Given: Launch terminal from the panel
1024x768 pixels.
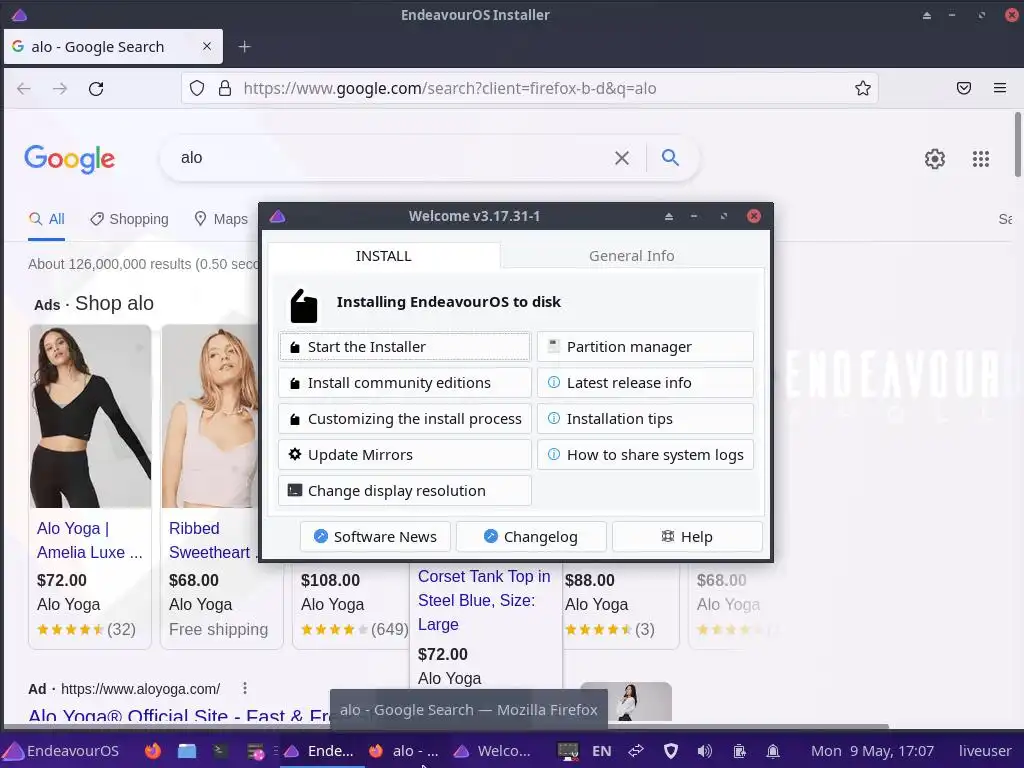Looking at the screenshot, I should 219,751.
